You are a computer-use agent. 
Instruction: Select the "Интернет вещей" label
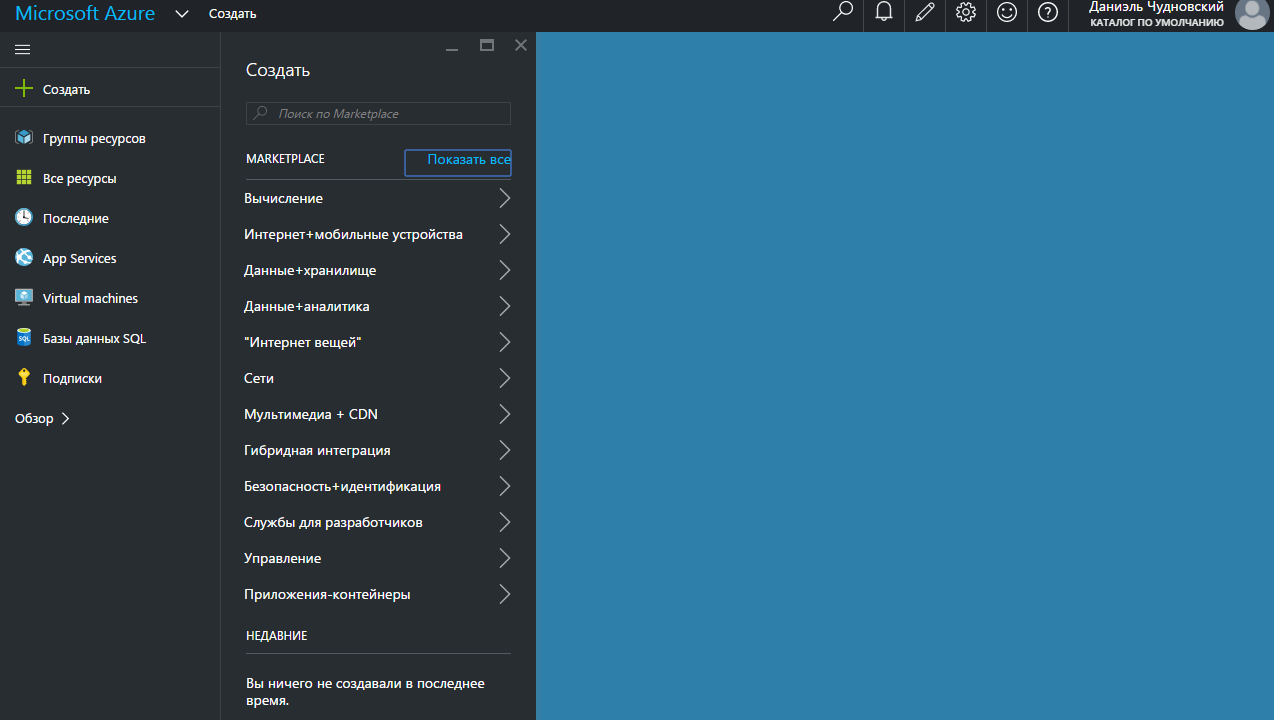302,342
